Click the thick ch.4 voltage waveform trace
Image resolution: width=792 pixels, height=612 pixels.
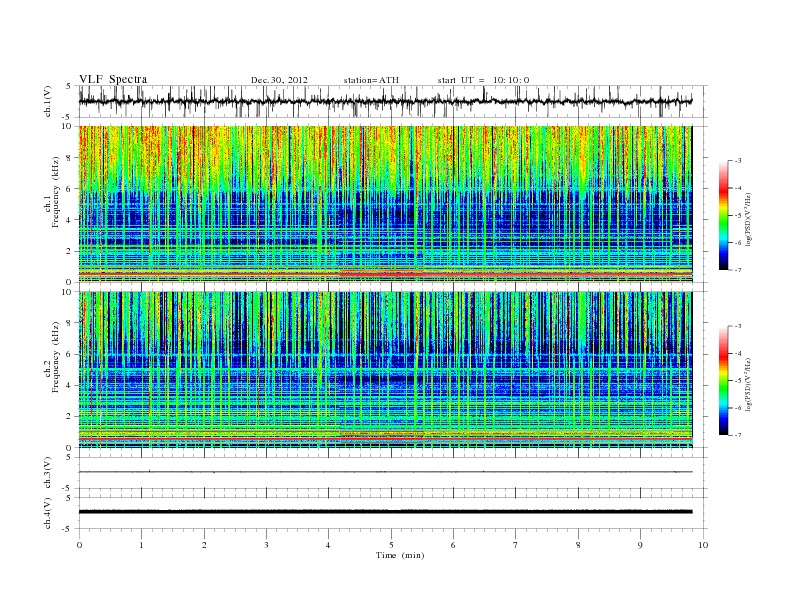point(385,512)
